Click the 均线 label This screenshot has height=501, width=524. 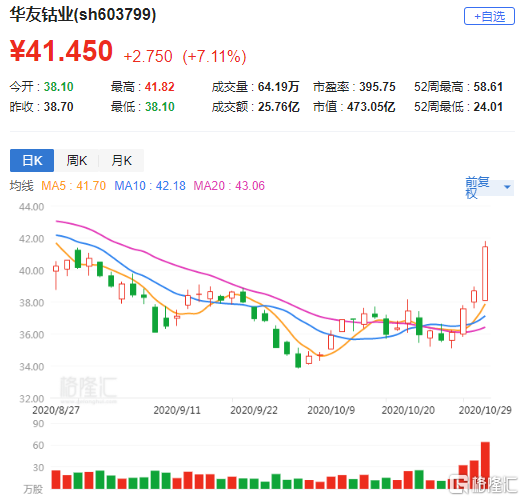tap(21, 185)
